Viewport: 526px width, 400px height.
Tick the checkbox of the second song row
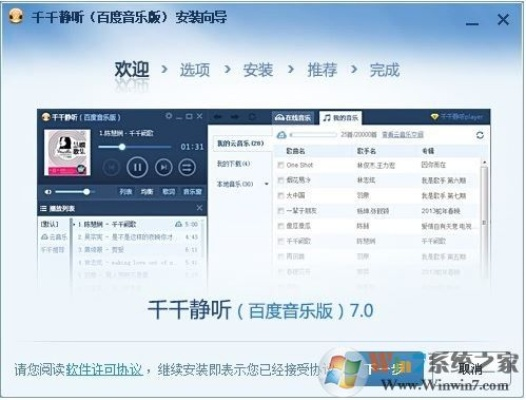pos(281,180)
